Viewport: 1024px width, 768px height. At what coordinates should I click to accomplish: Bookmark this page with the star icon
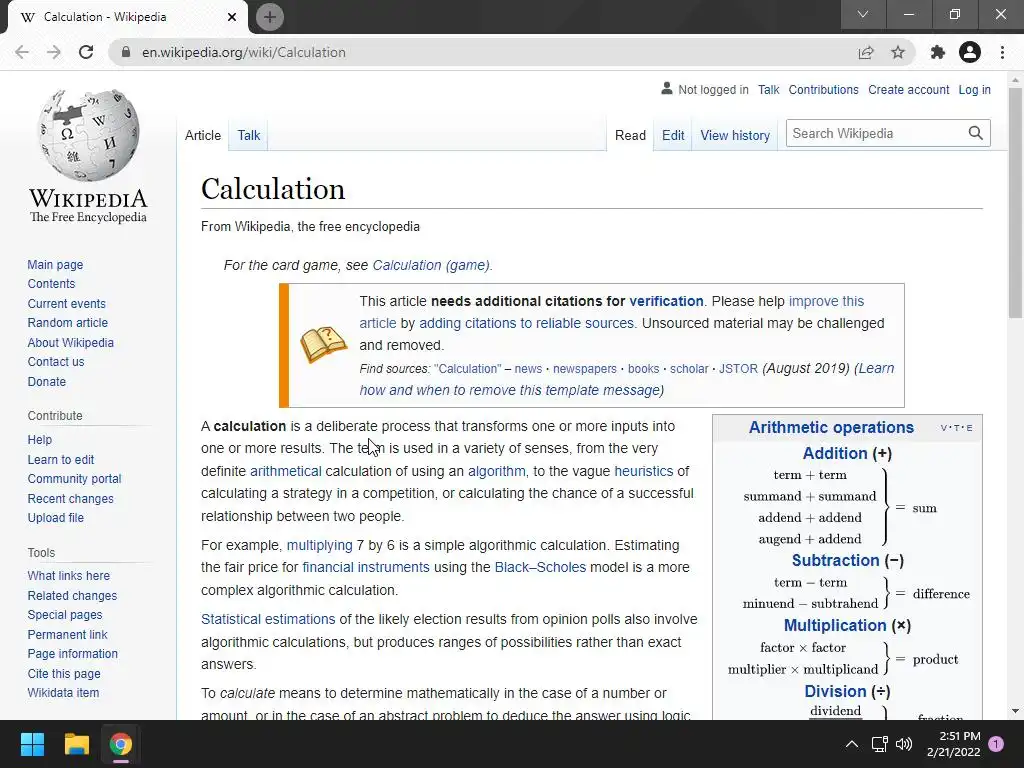click(x=898, y=52)
